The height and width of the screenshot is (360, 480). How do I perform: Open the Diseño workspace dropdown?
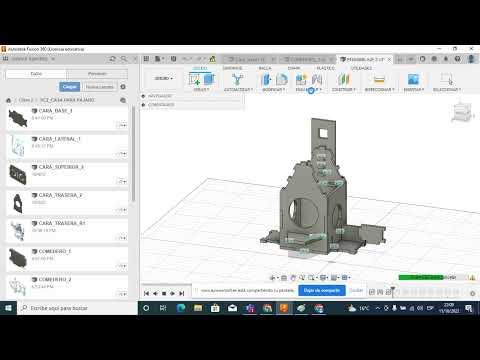[164, 78]
